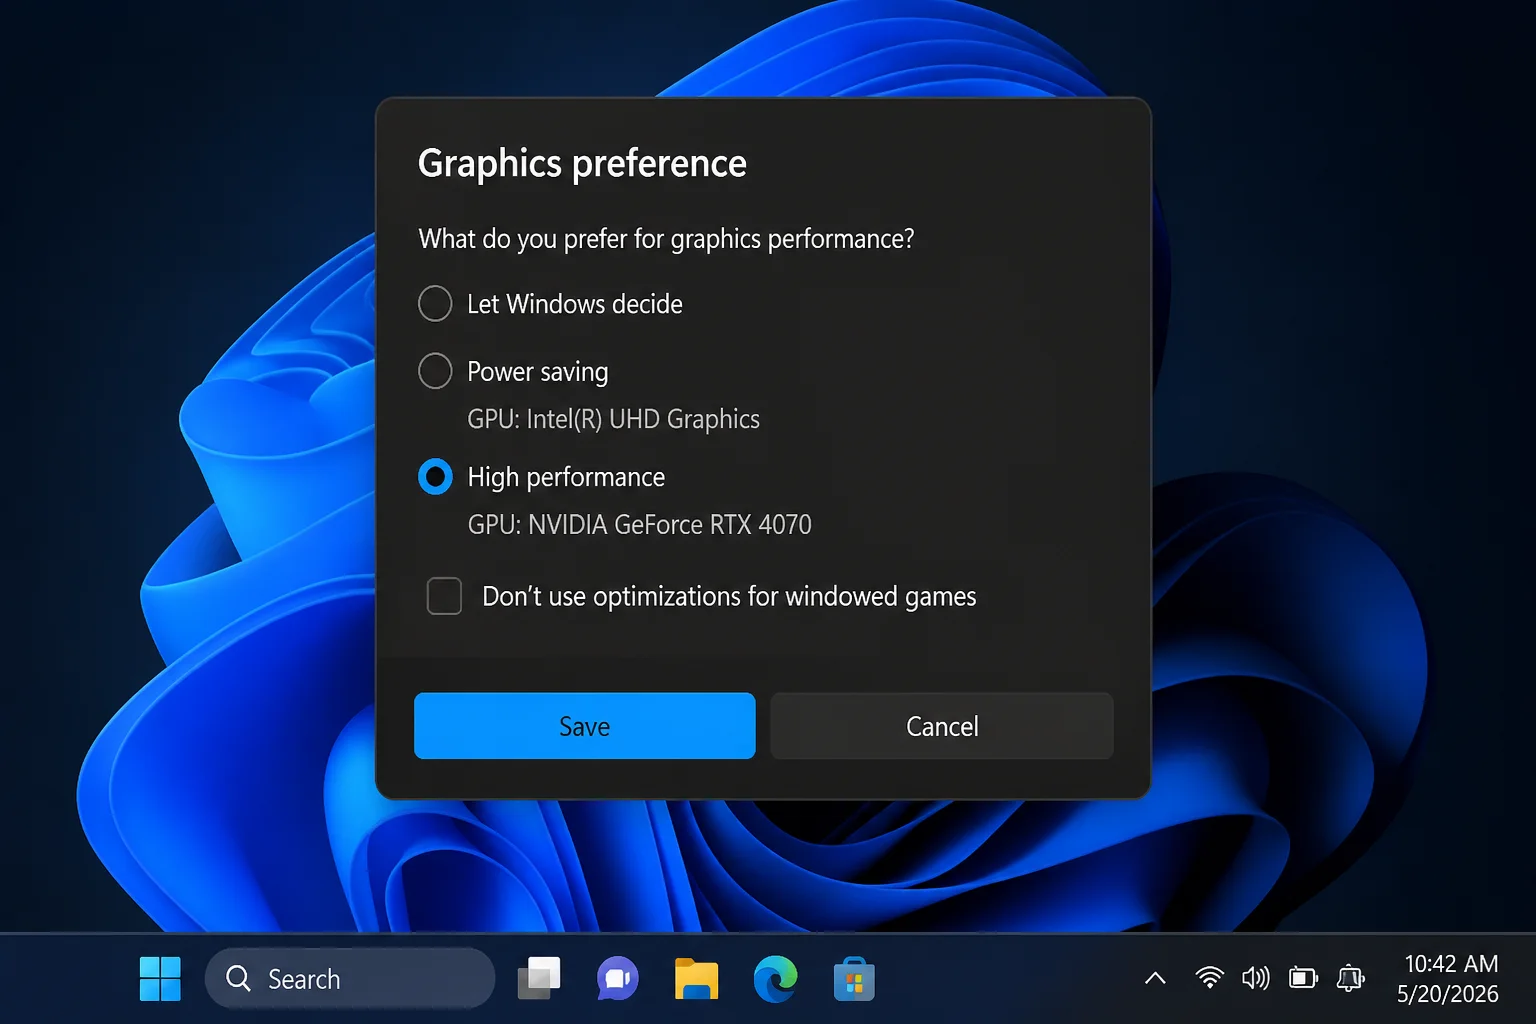Open Task View from the taskbar
Viewport: 1536px width, 1024px height.
pyautogui.click(x=539, y=979)
